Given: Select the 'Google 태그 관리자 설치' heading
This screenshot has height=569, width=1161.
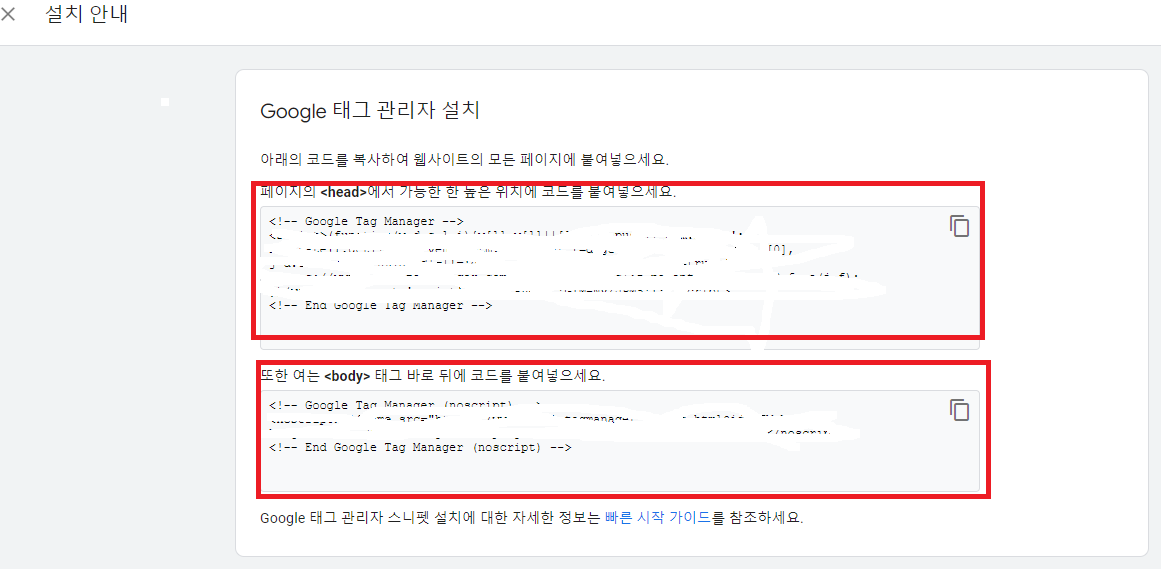Looking at the screenshot, I should click(x=370, y=112).
